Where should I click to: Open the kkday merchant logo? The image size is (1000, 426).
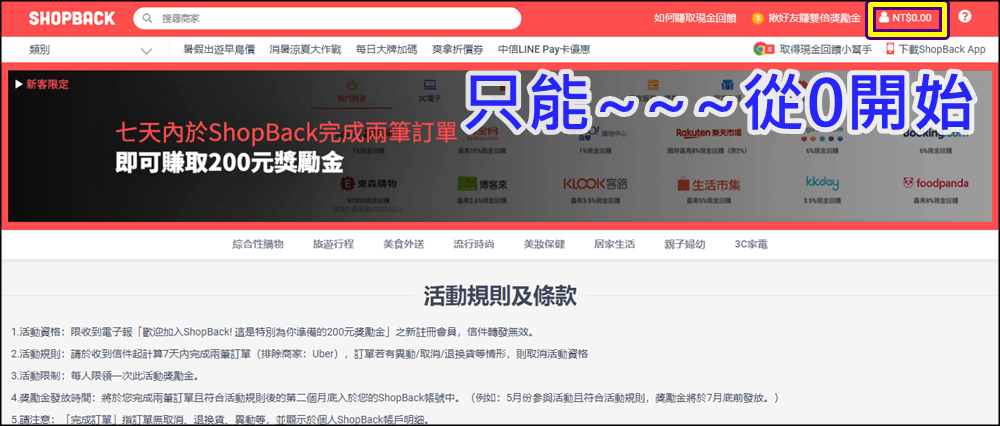[822, 184]
